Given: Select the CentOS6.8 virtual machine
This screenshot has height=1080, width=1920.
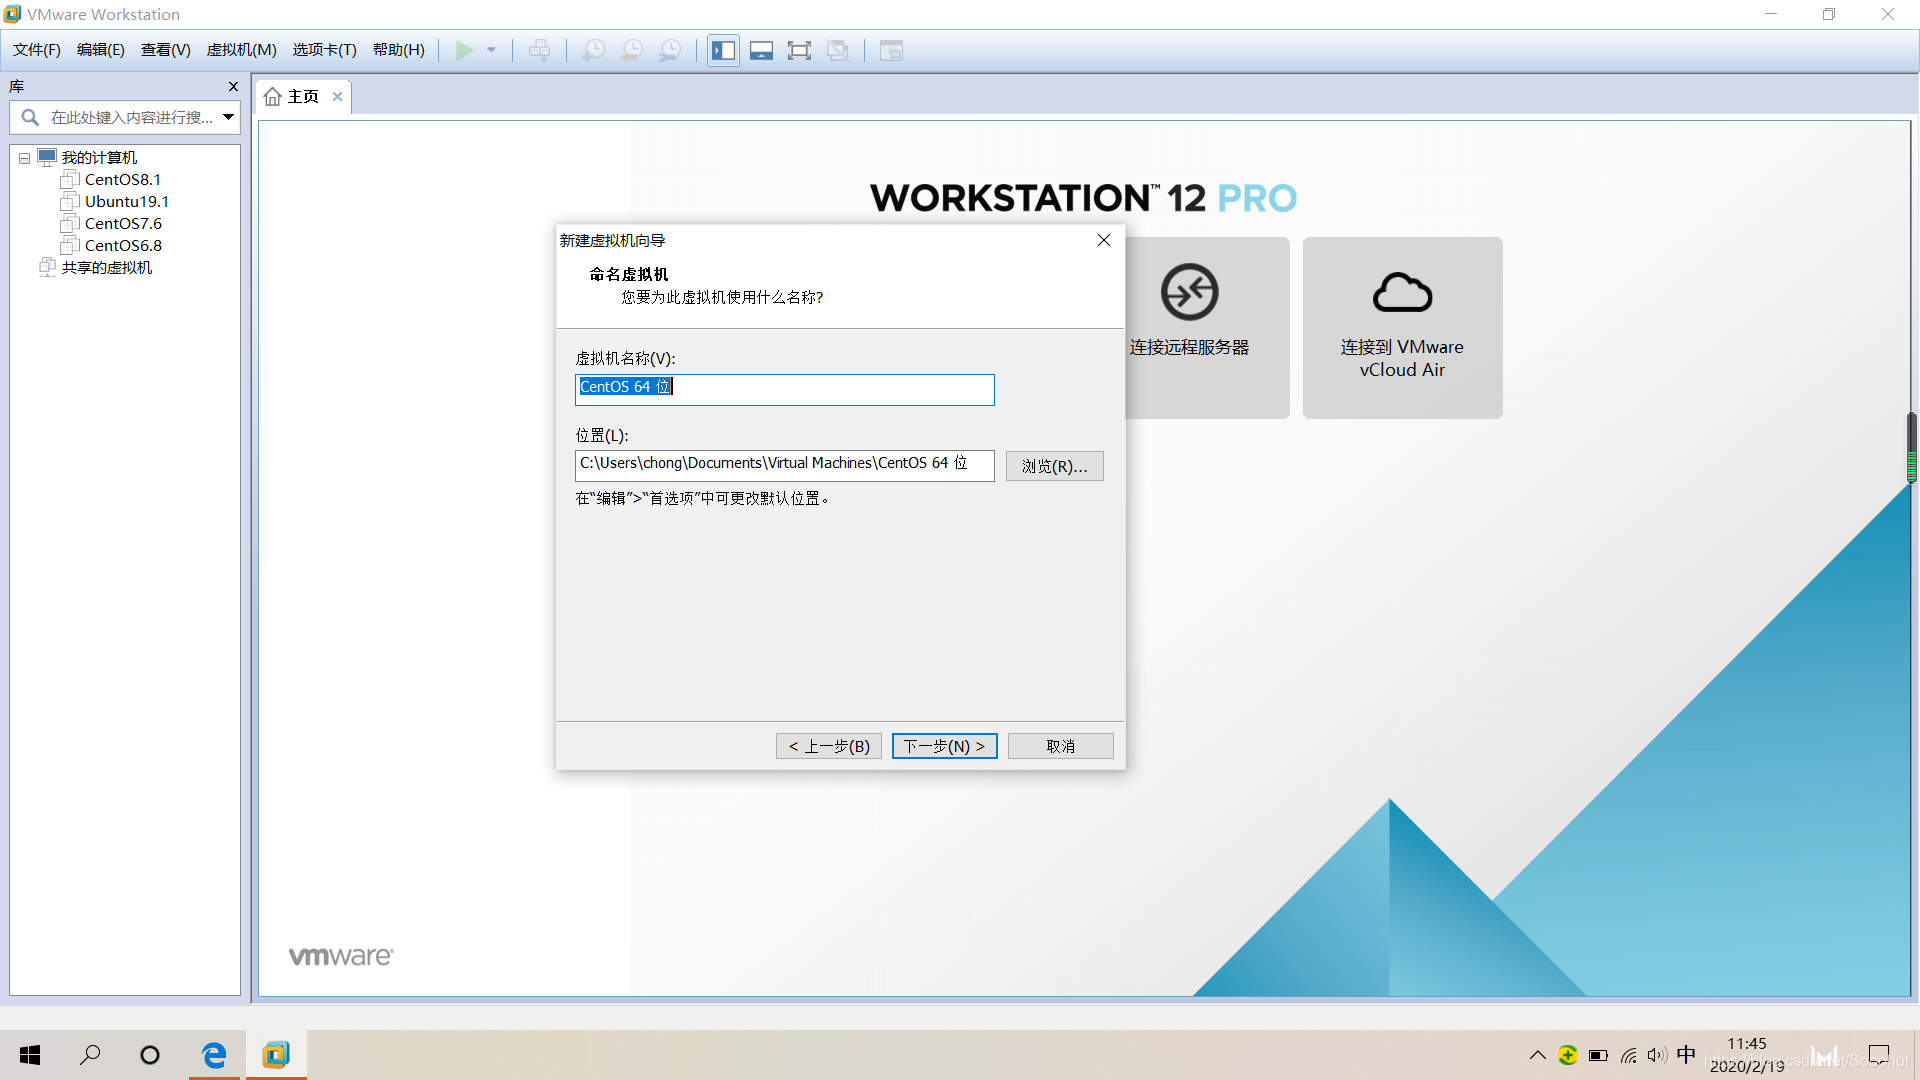Looking at the screenshot, I should pos(122,246).
